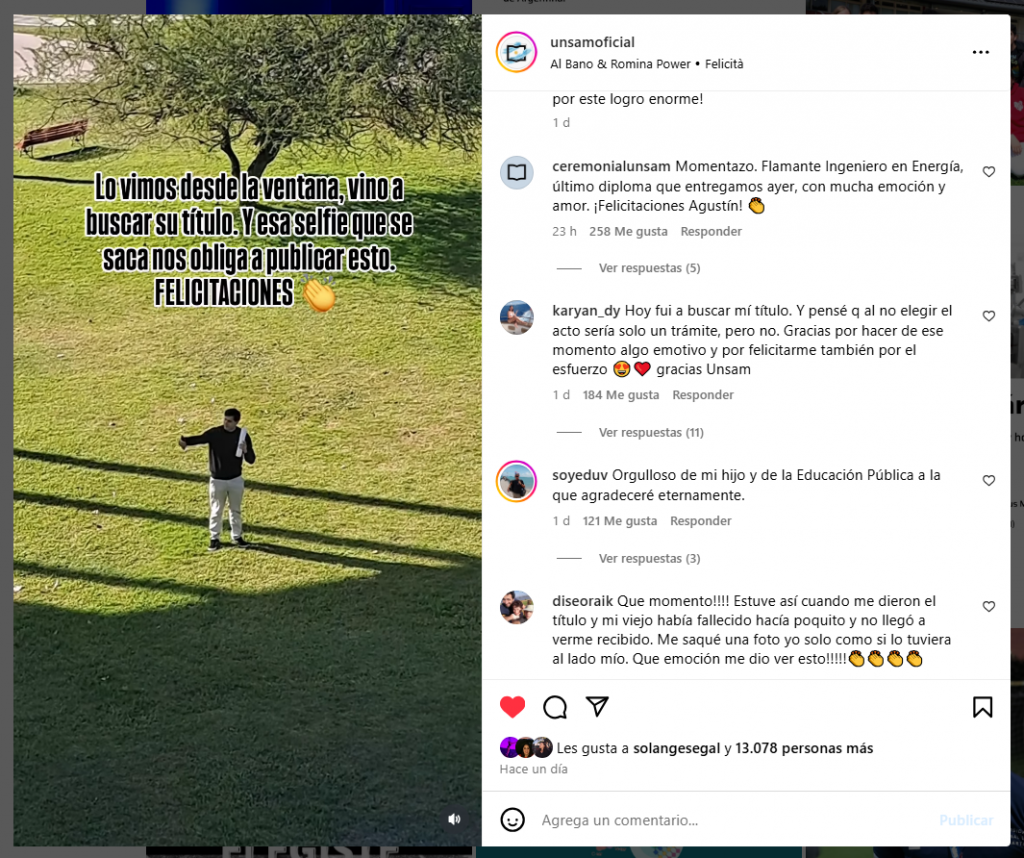Save post with the bookmark icon
Screen dimensions: 1024x858
[x=982, y=707]
